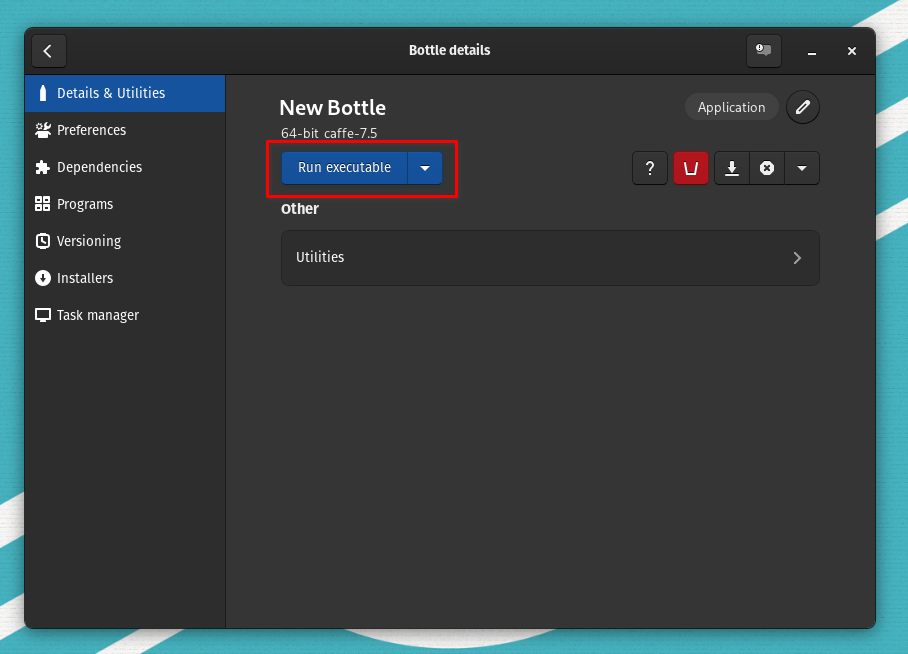The height and width of the screenshot is (654, 908).
Task: Open the arrow next to Run executable
Action: [x=425, y=168]
